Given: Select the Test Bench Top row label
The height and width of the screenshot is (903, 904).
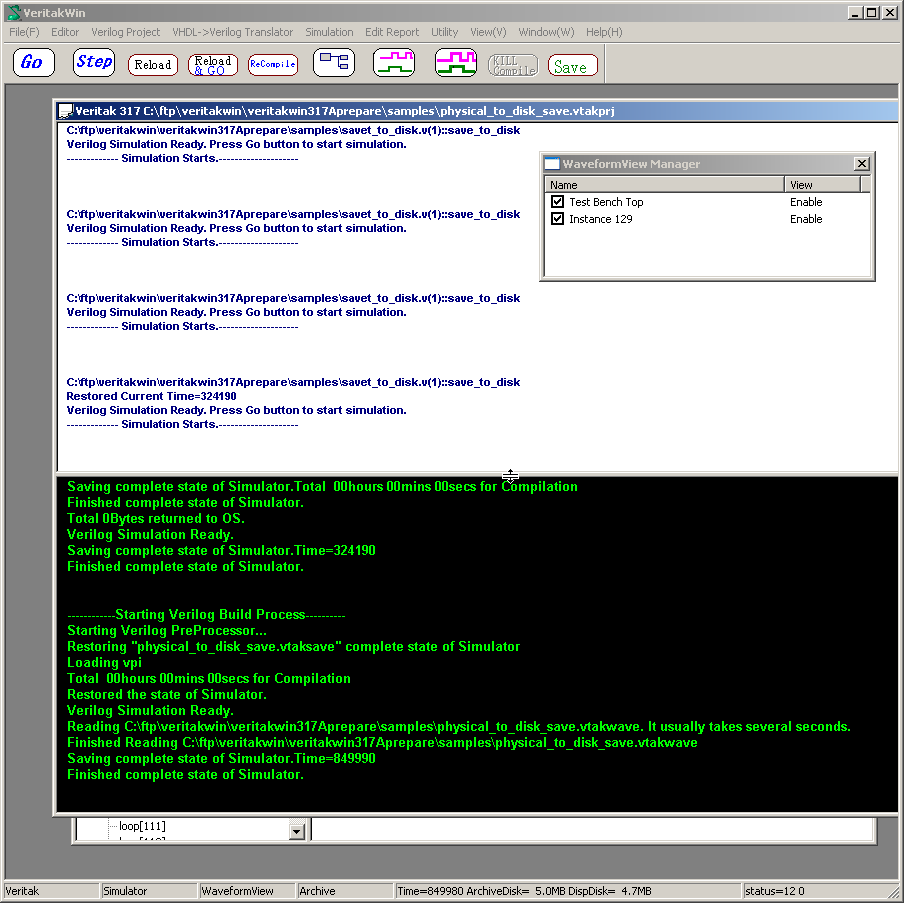Looking at the screenshot, I should (x=606, y=202).
